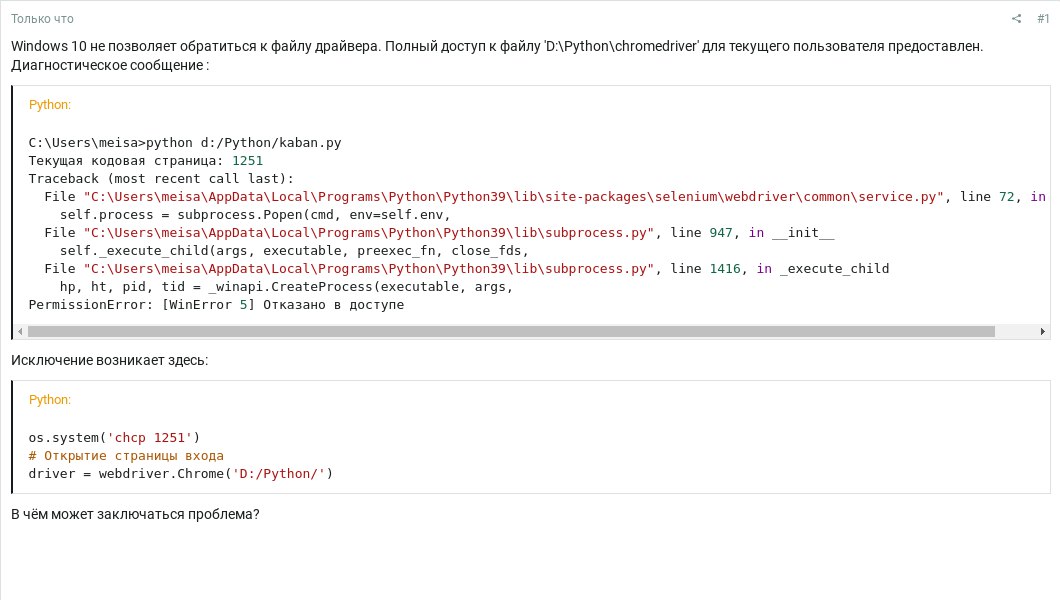Click the traceback horizontal scrollbar thumb

click(x=511, y=331)
